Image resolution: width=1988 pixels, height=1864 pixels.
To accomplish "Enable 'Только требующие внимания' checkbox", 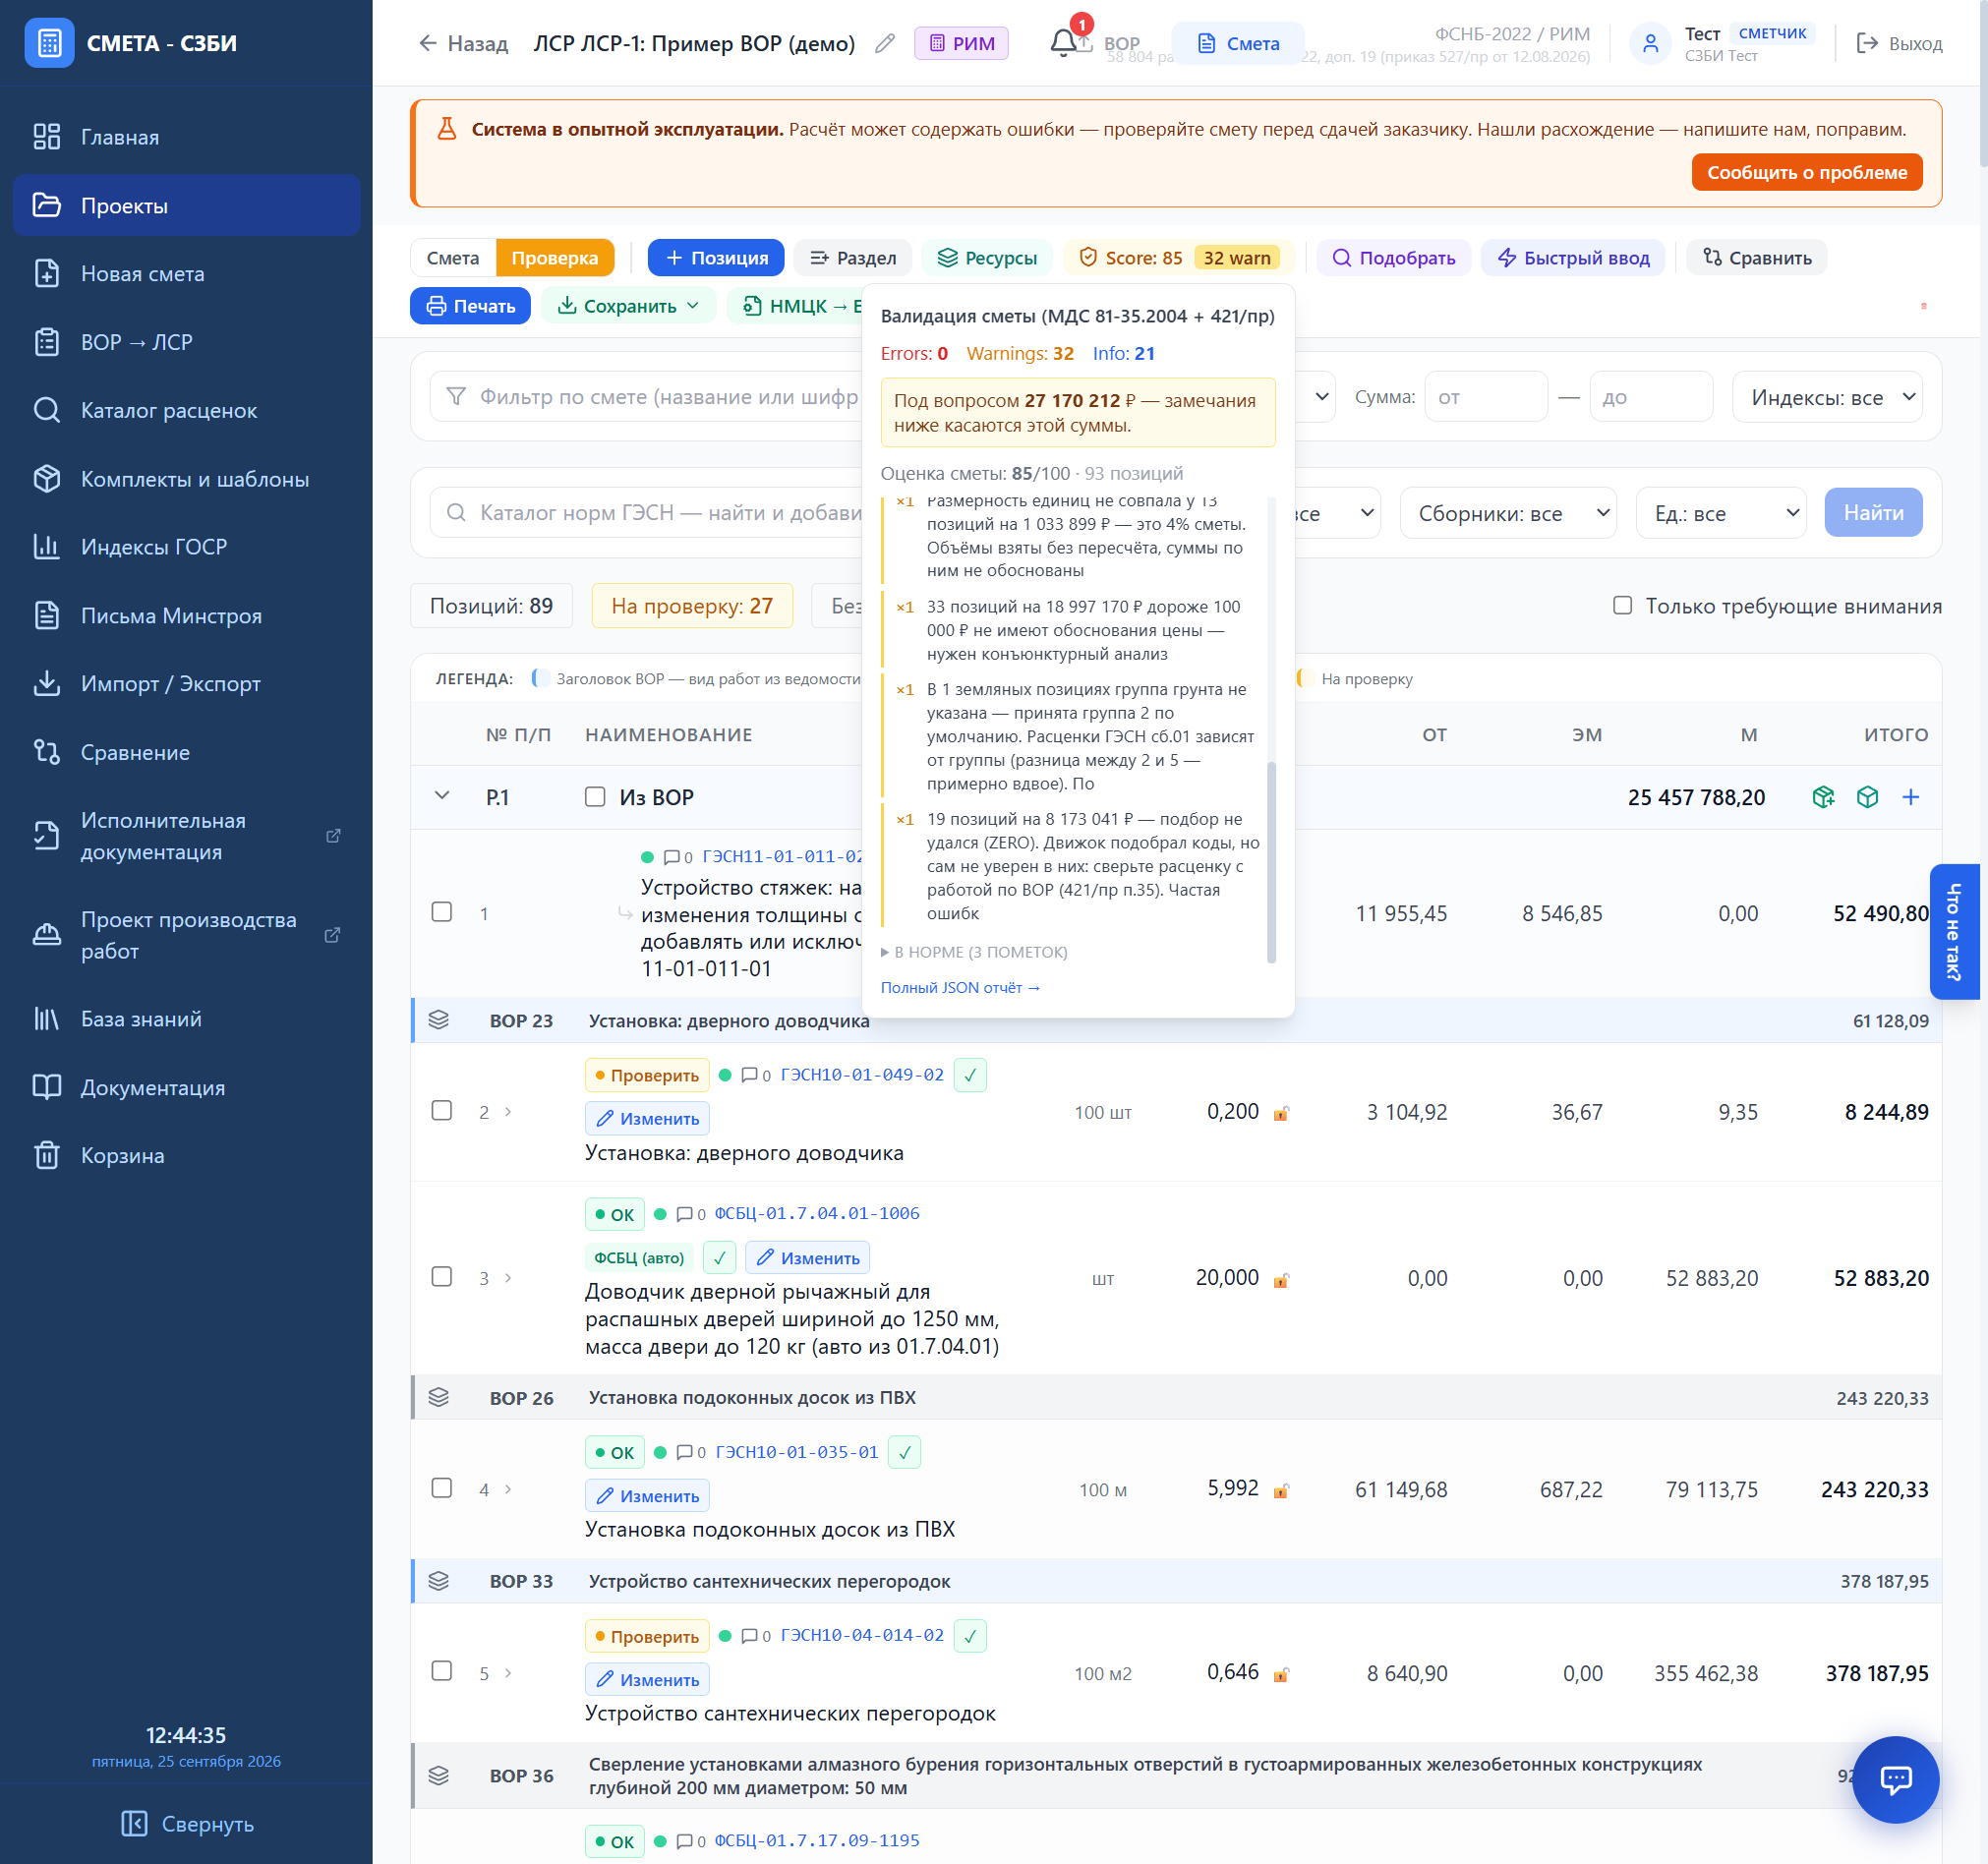I will (x=1622, y=605).
